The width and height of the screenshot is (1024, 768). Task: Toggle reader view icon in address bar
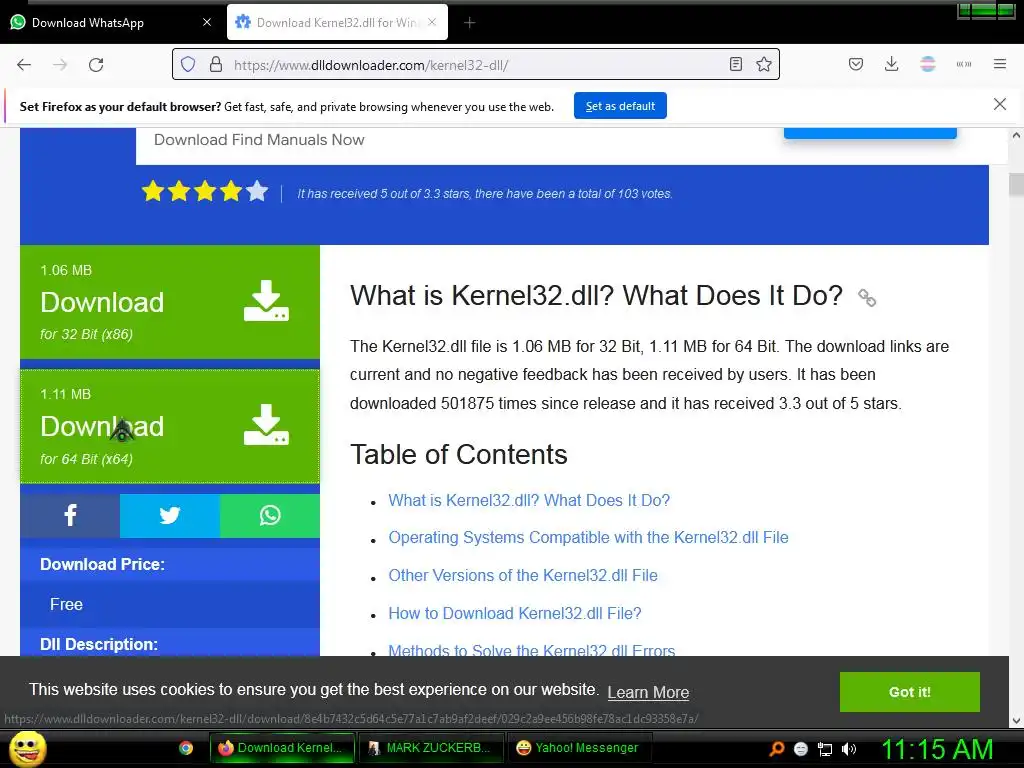click(735, 64)
